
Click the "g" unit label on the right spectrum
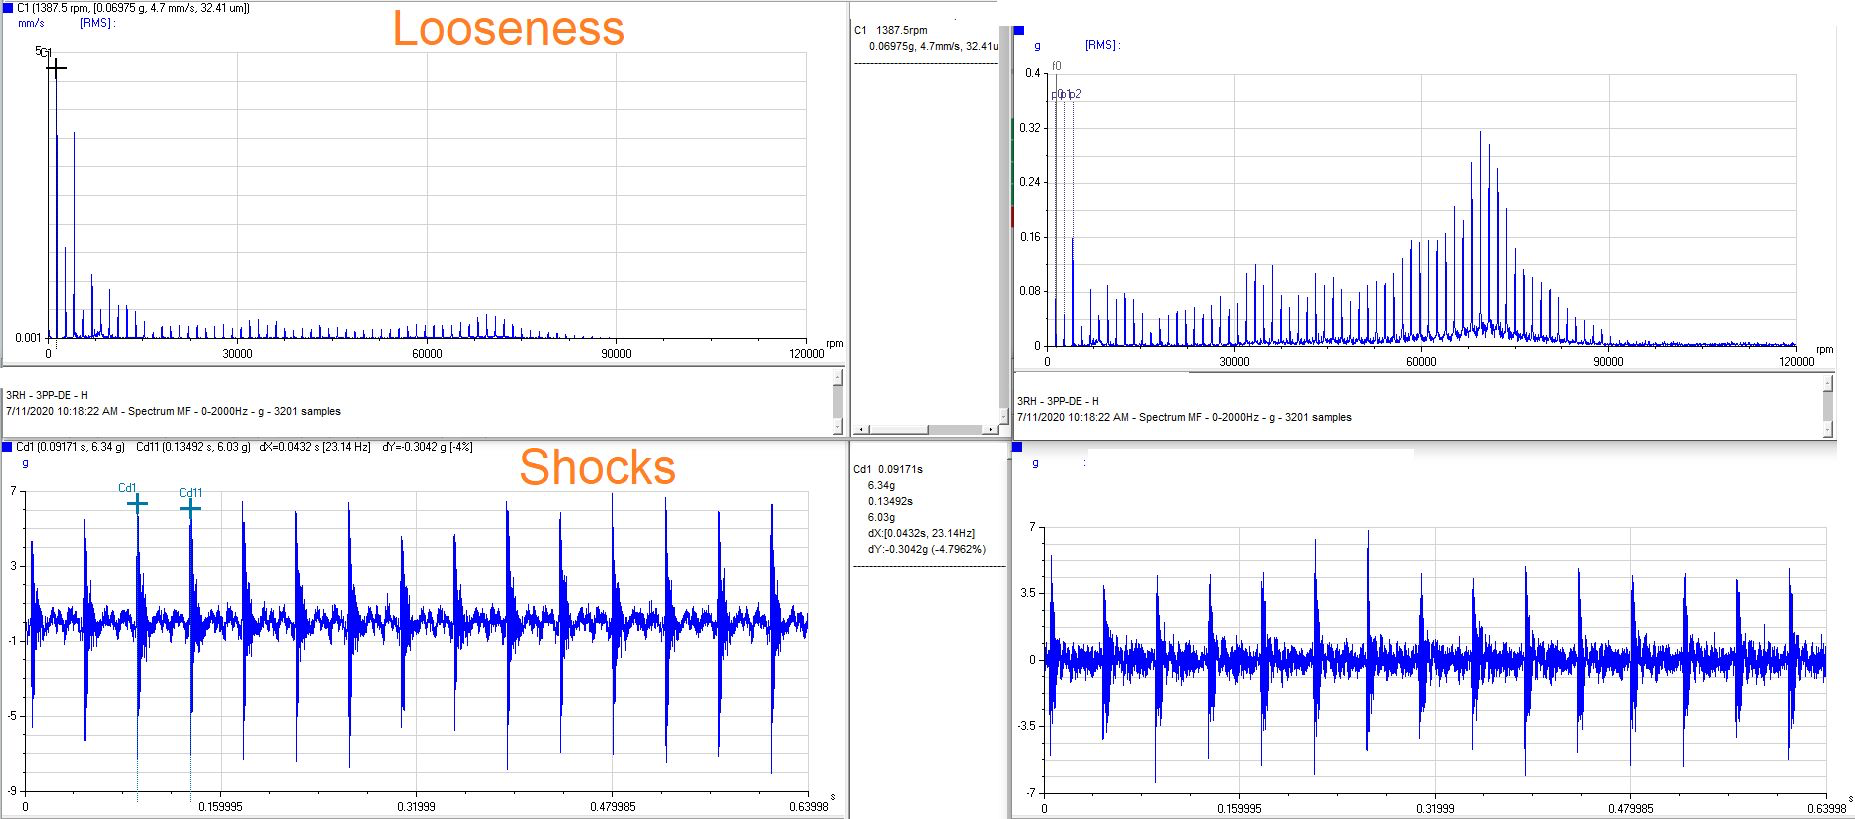tap(1038, 46)
